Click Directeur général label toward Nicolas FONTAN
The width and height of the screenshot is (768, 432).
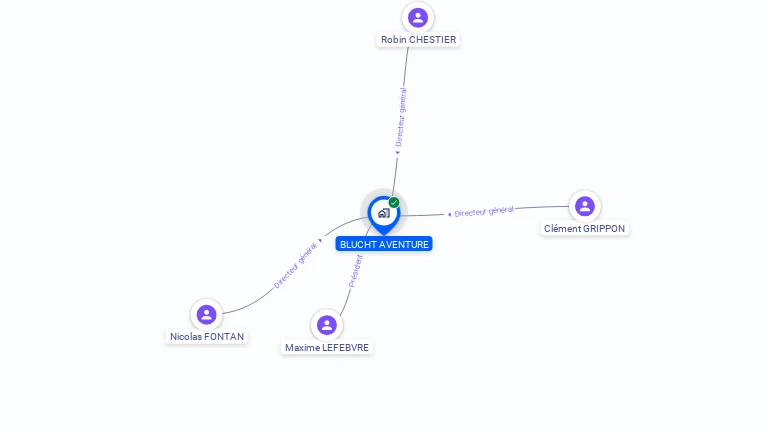coord(295,265)
